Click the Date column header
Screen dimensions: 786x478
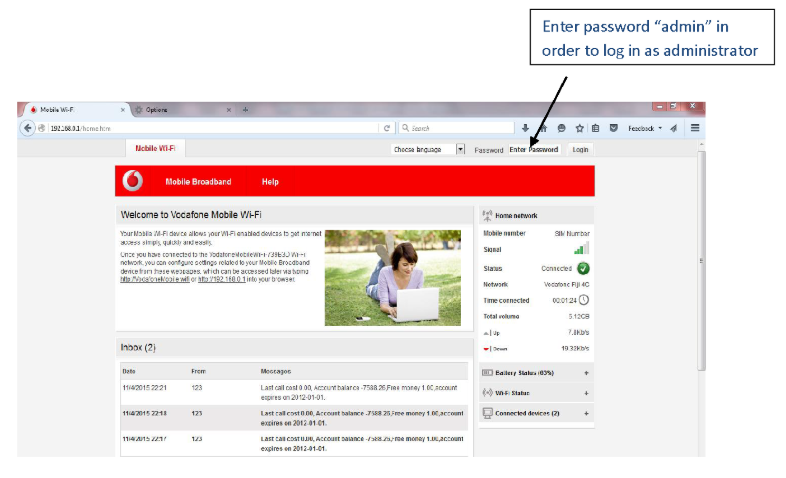tap(129, 371)
